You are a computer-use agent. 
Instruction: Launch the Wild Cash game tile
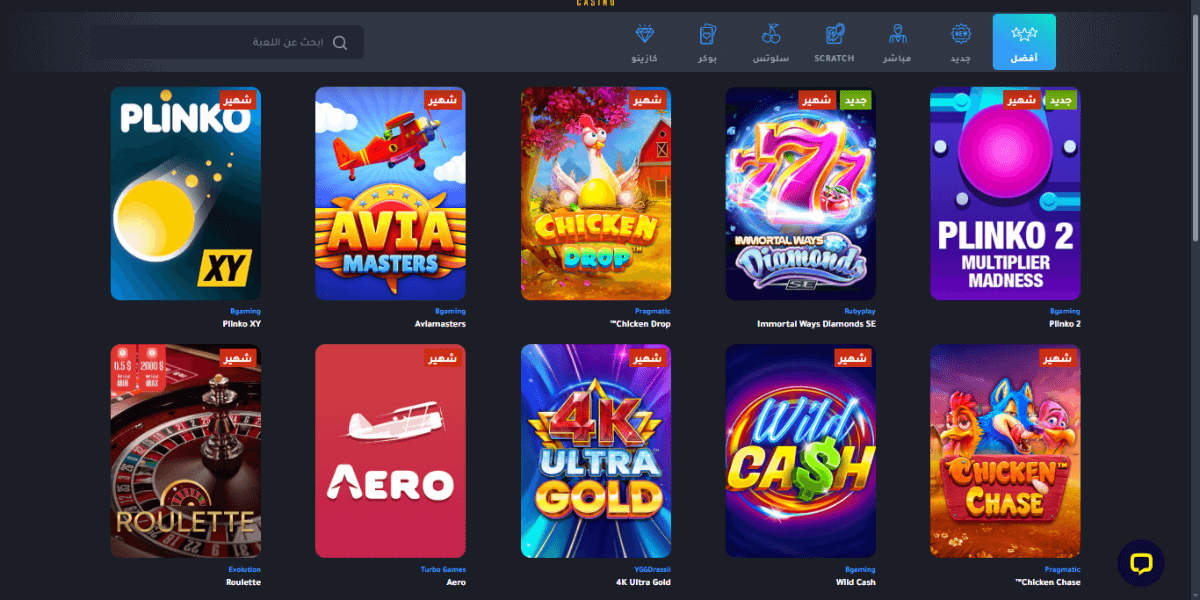800,451
